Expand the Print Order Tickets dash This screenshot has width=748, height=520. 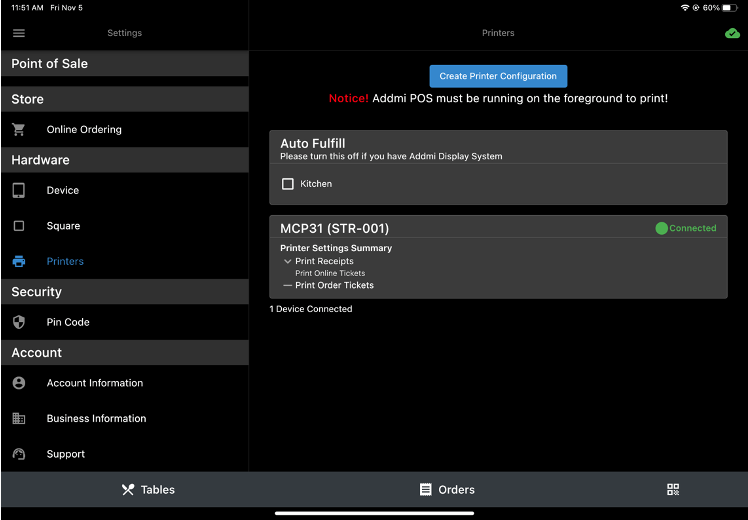(x=288, y=286)
